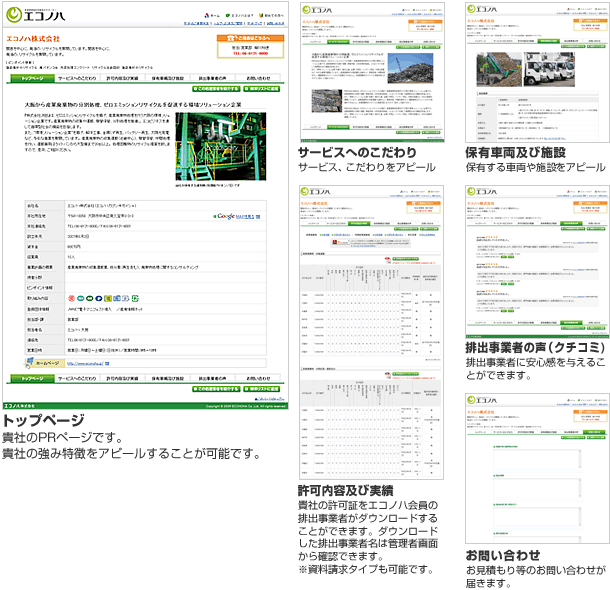This screenshot has height=590, width=610.
Task: Open the 許可内容及び実績 page thumbnail
Action: coord(372,333)
